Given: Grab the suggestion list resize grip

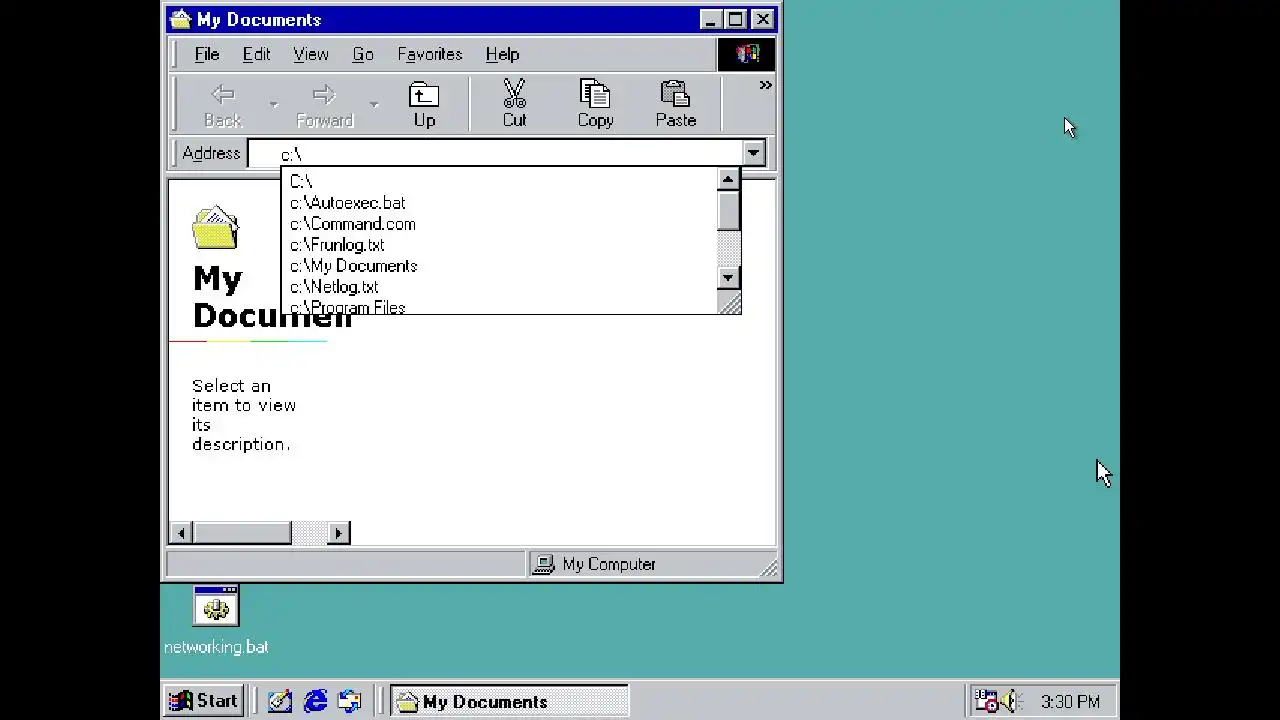Looking at the screenshot, I should pos(730,303).
